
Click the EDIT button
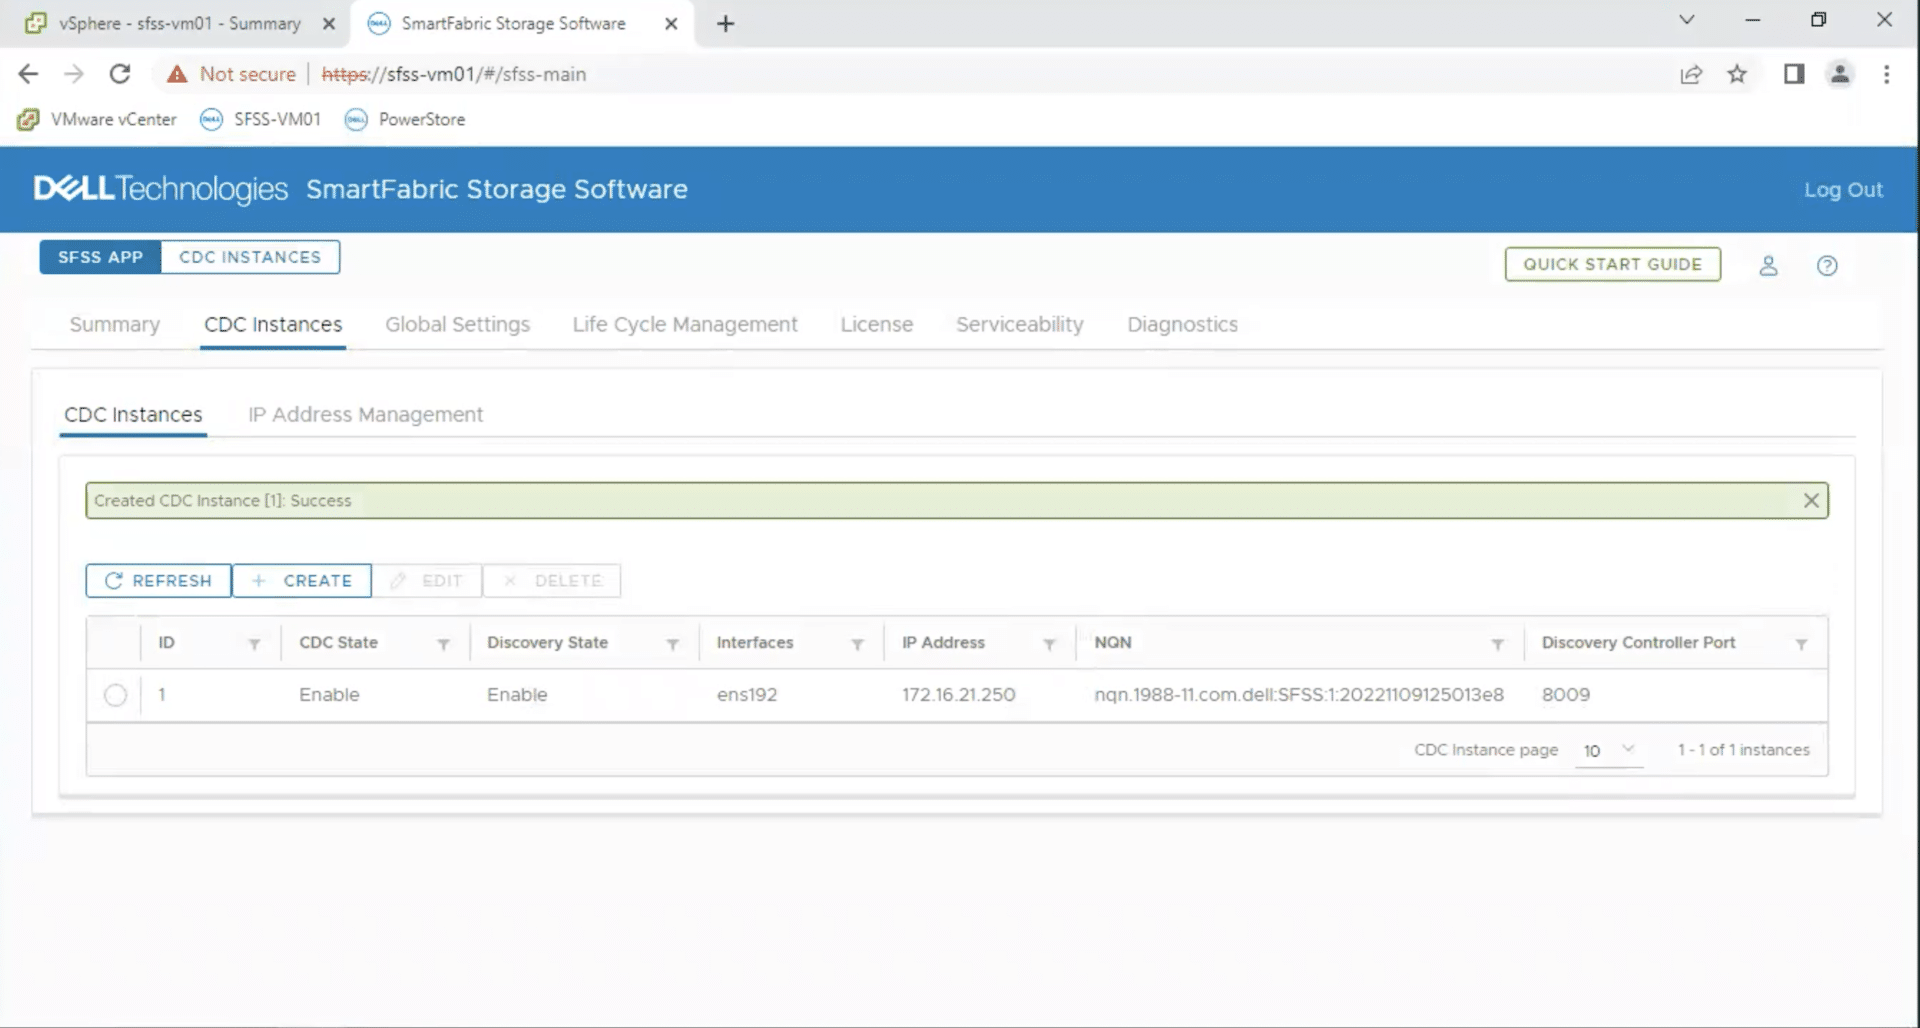tap(427, 581)
